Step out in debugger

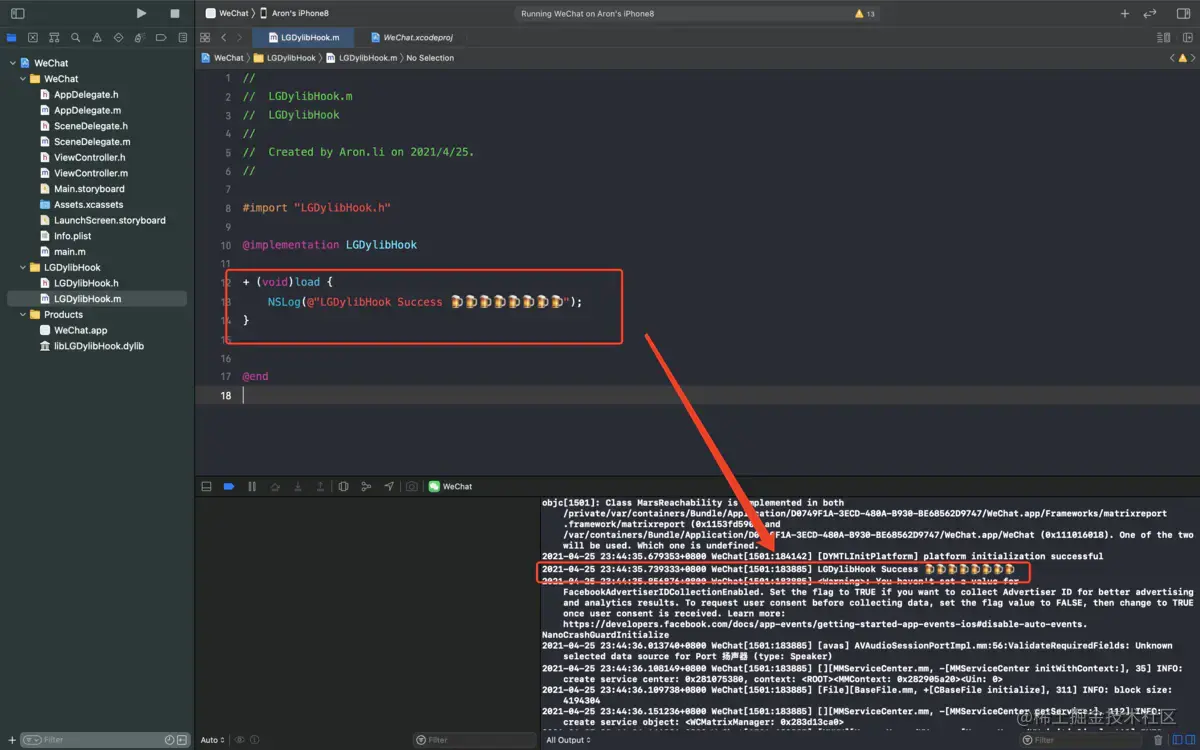[x=320, y=486]
